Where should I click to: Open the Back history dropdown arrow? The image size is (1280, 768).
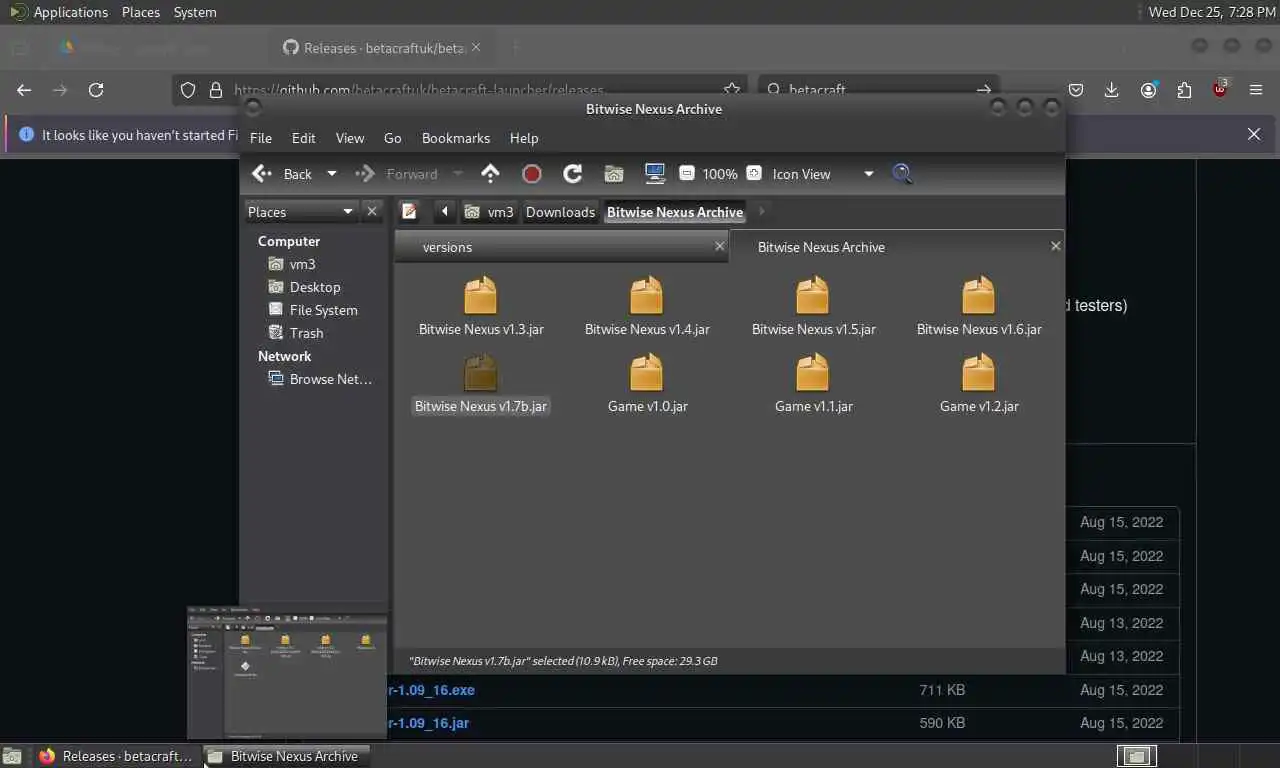[x=332, y=174]
